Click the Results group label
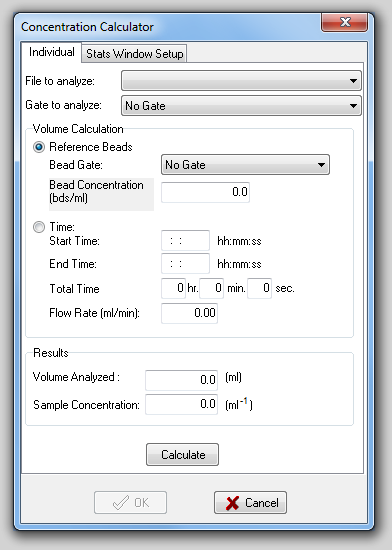 point(50,353)
